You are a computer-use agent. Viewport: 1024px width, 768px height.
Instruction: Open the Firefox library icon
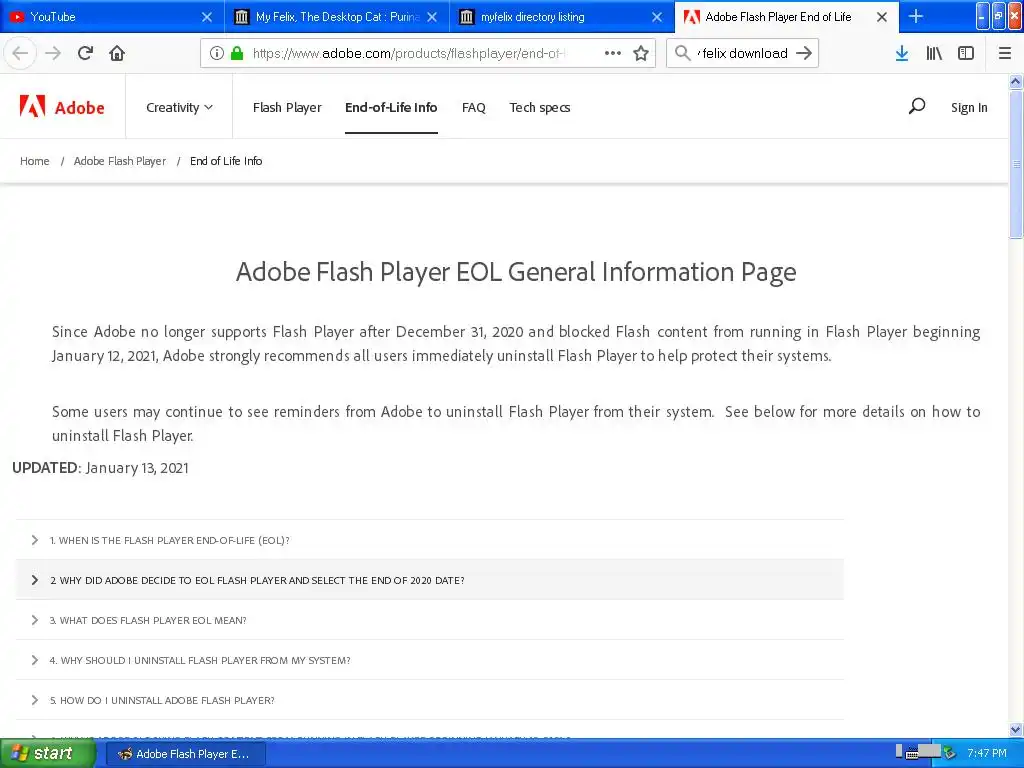coord(934,53)
